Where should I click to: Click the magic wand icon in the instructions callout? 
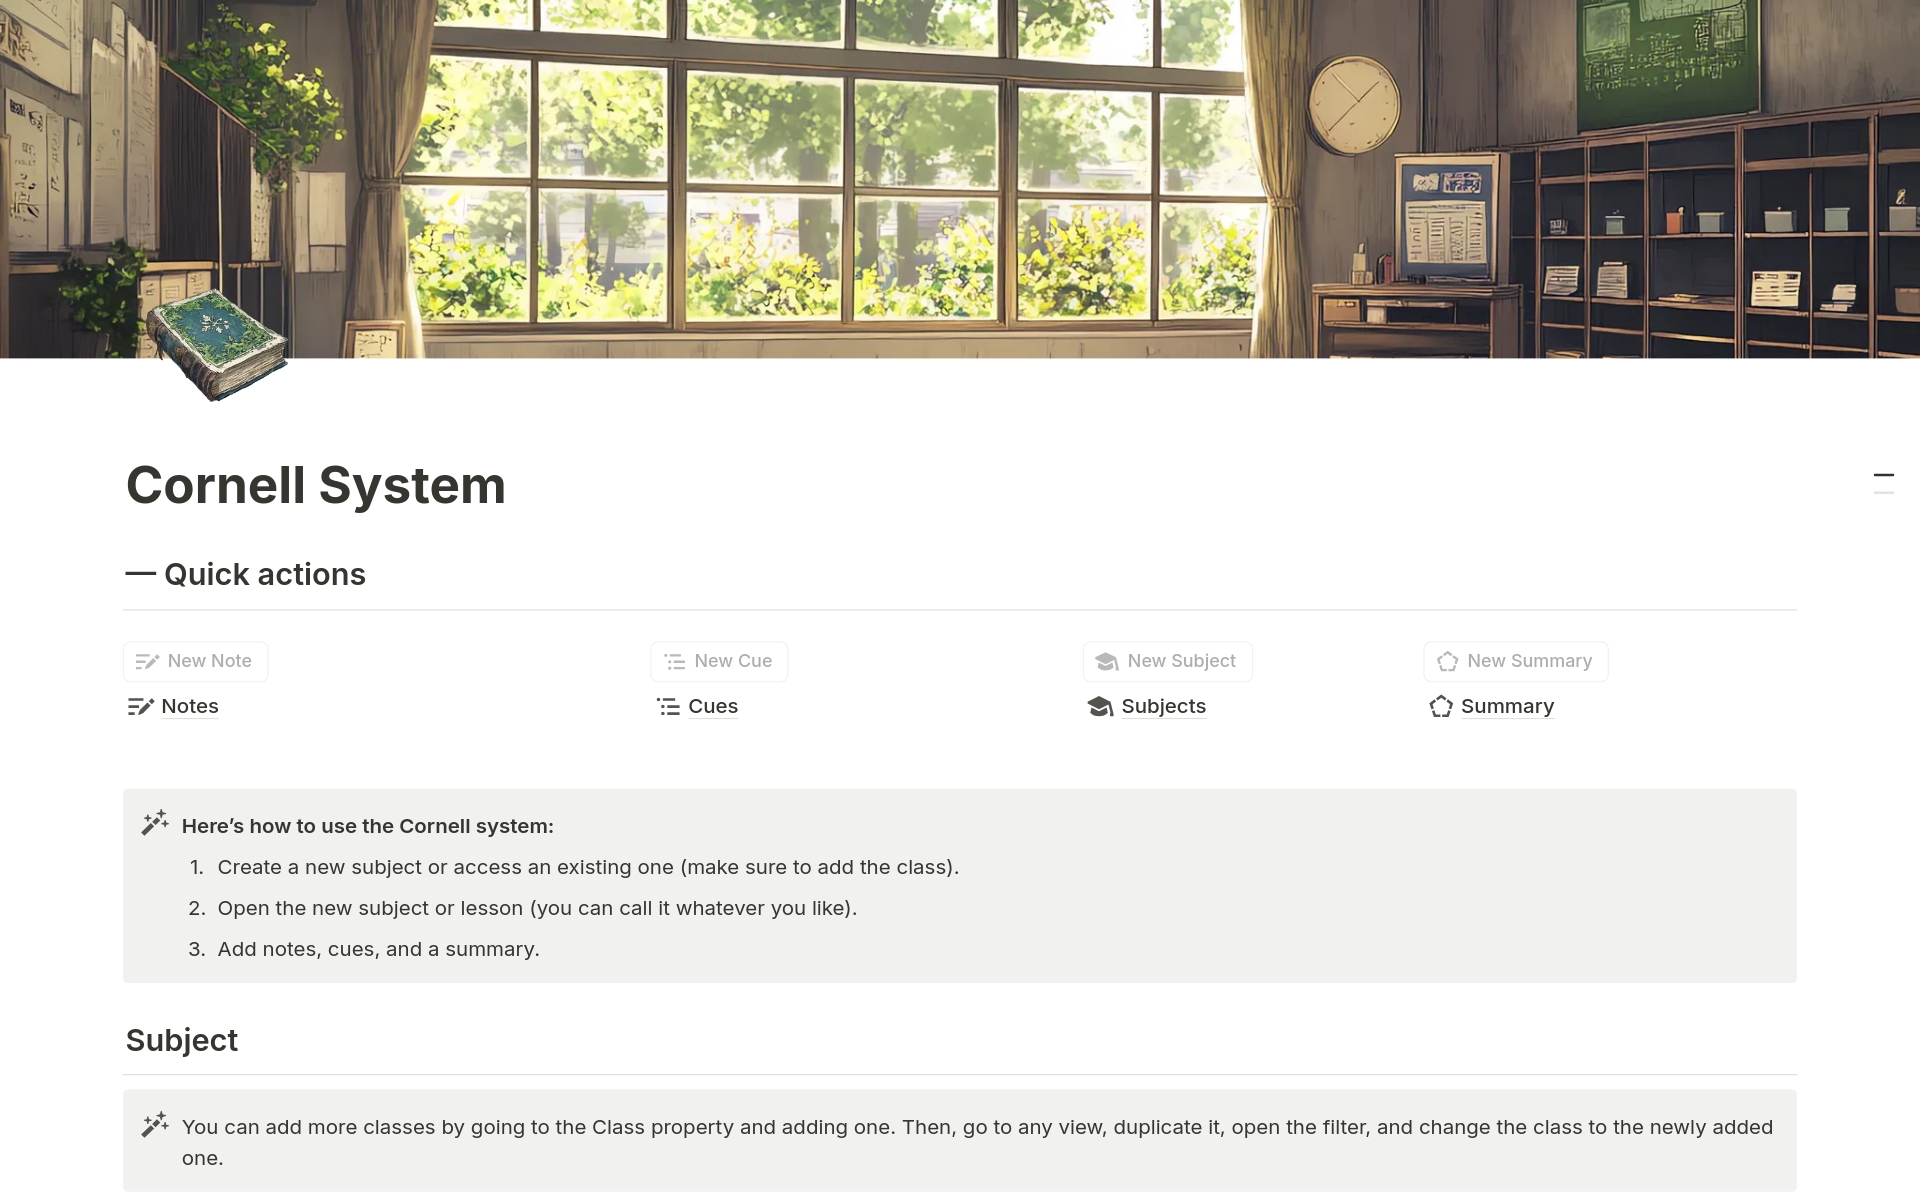(x=155, y=822)
